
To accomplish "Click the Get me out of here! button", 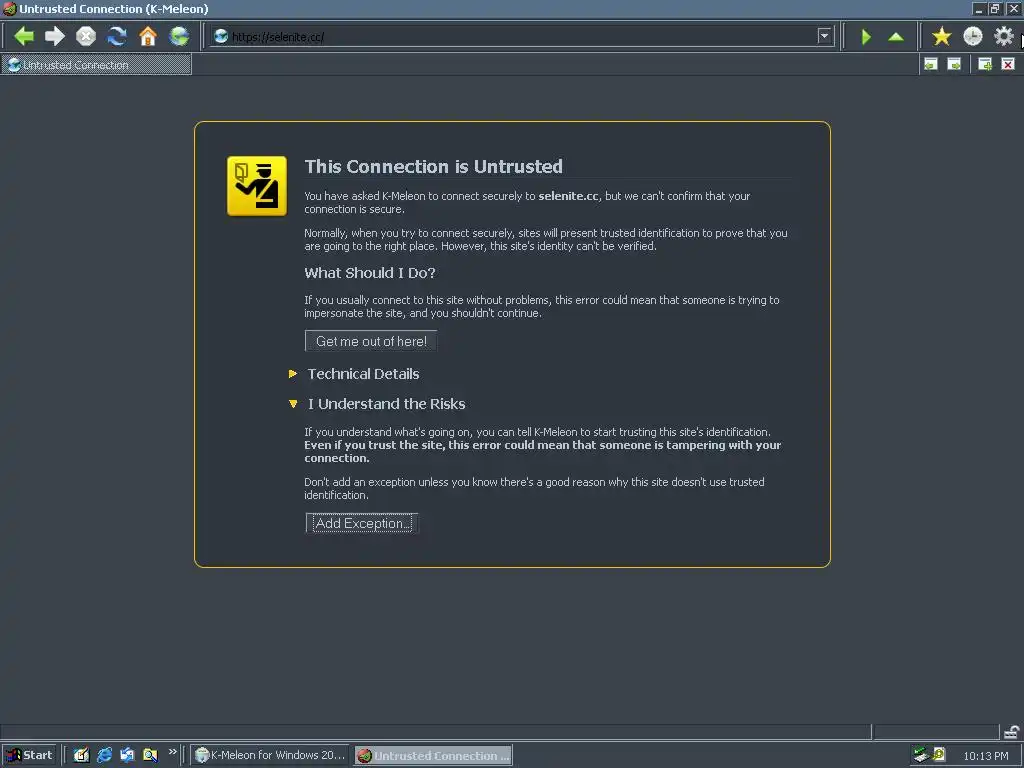I will [x=371, y=341].
